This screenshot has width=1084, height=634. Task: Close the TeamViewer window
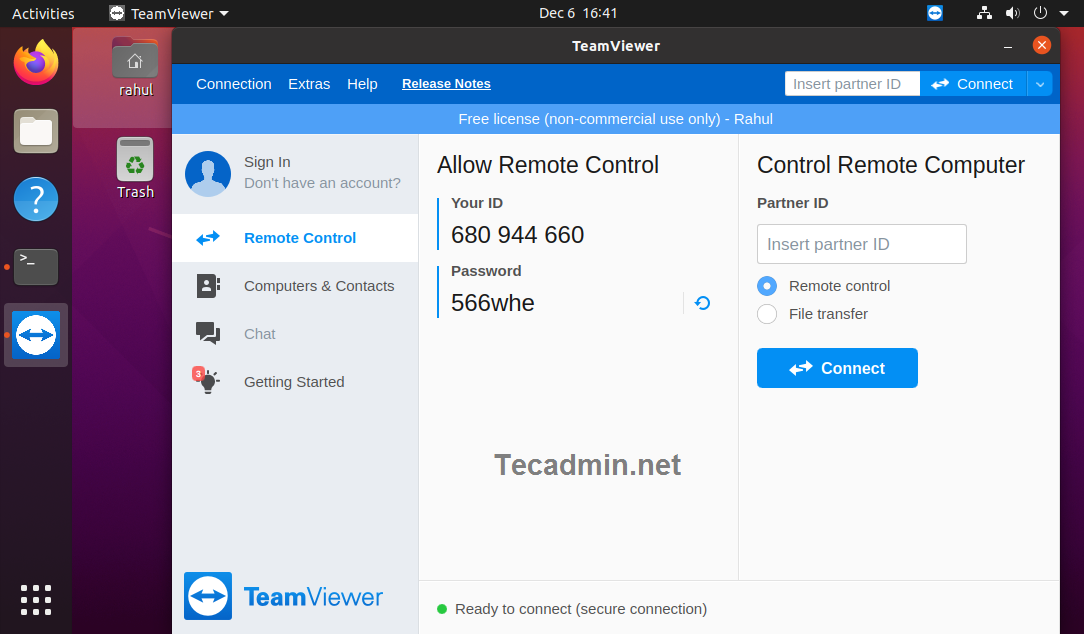tap(1041, 46)
